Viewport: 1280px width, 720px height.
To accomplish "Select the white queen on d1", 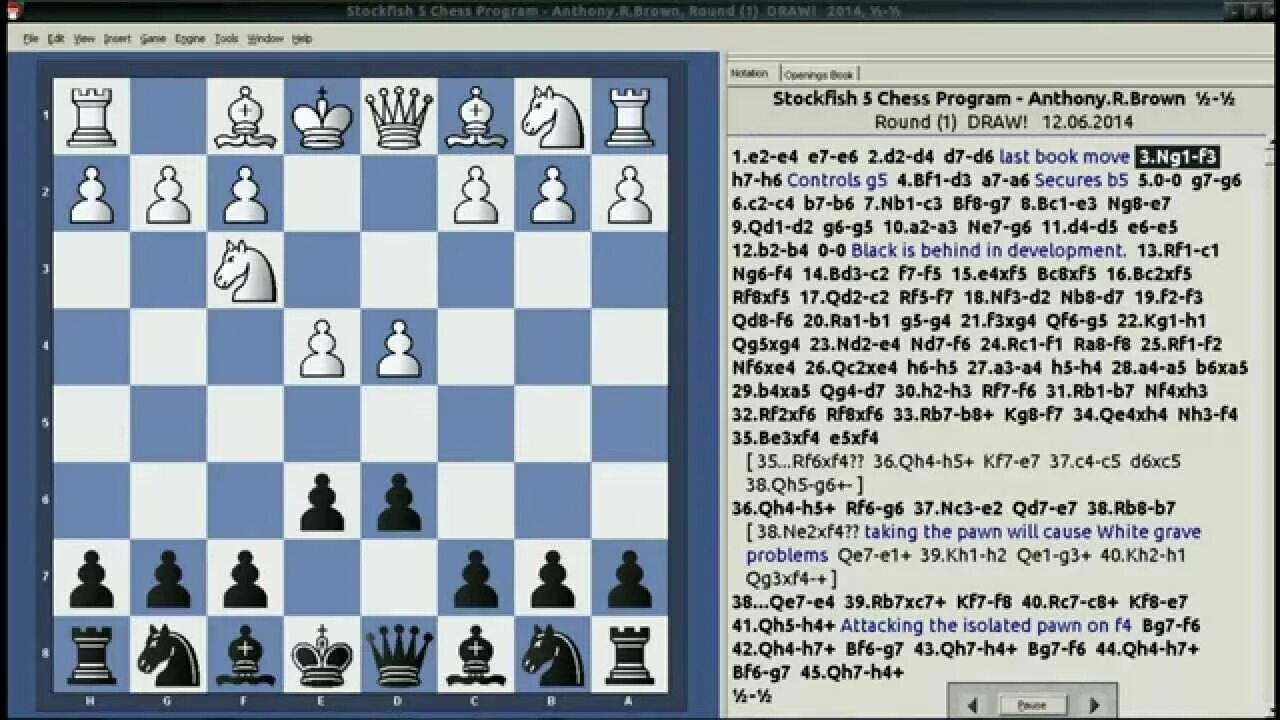I will click(399, 116).
